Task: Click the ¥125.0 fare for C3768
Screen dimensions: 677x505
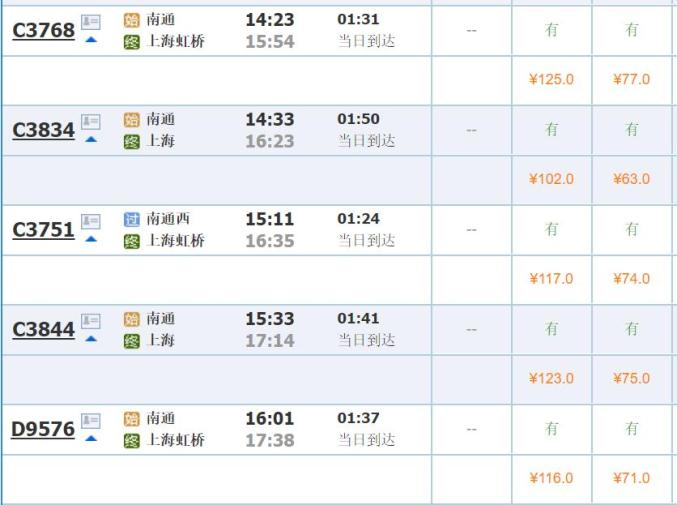Action: point(551,79)
